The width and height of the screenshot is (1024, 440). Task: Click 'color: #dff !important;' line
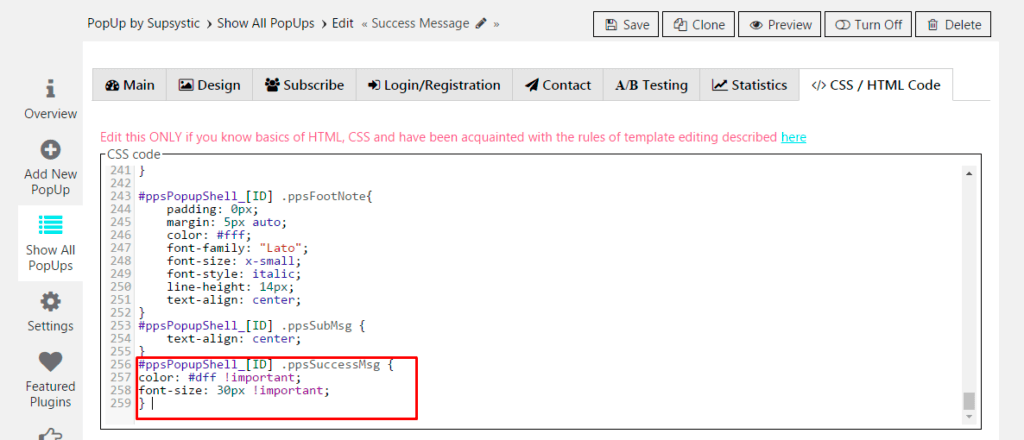click(x=220, y=378)
